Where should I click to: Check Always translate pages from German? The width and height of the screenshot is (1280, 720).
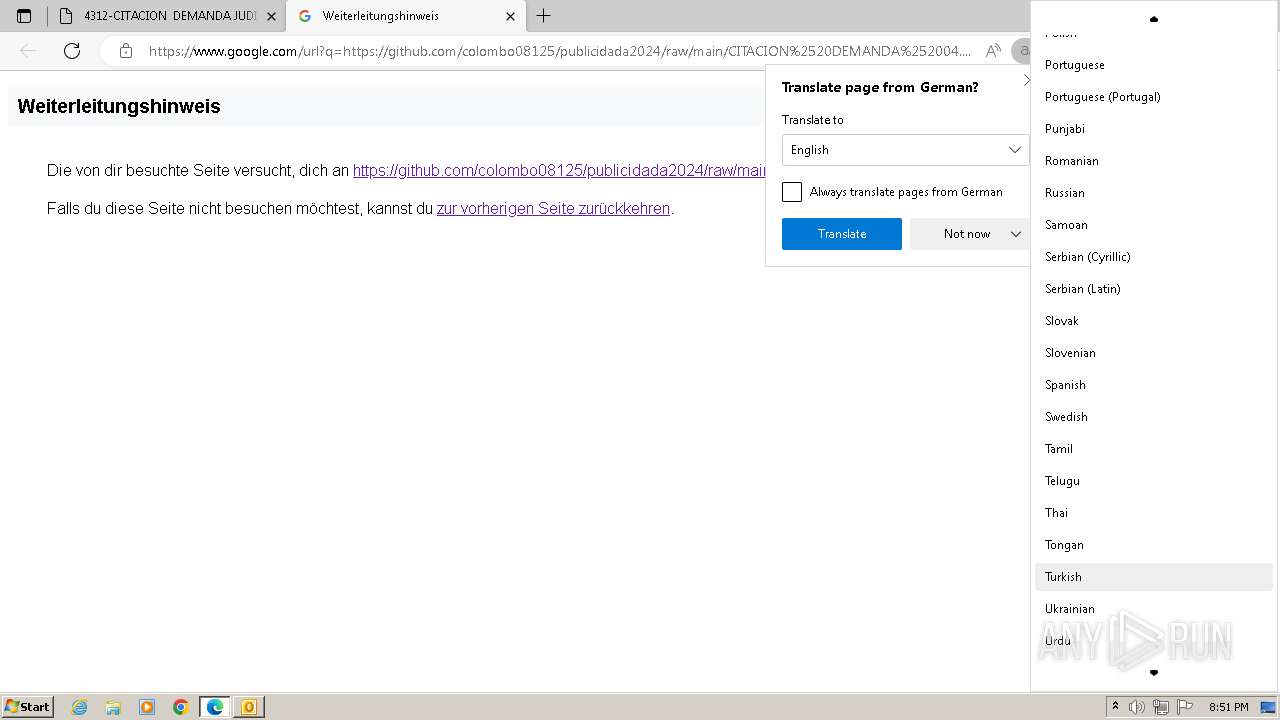pos(792,192)
